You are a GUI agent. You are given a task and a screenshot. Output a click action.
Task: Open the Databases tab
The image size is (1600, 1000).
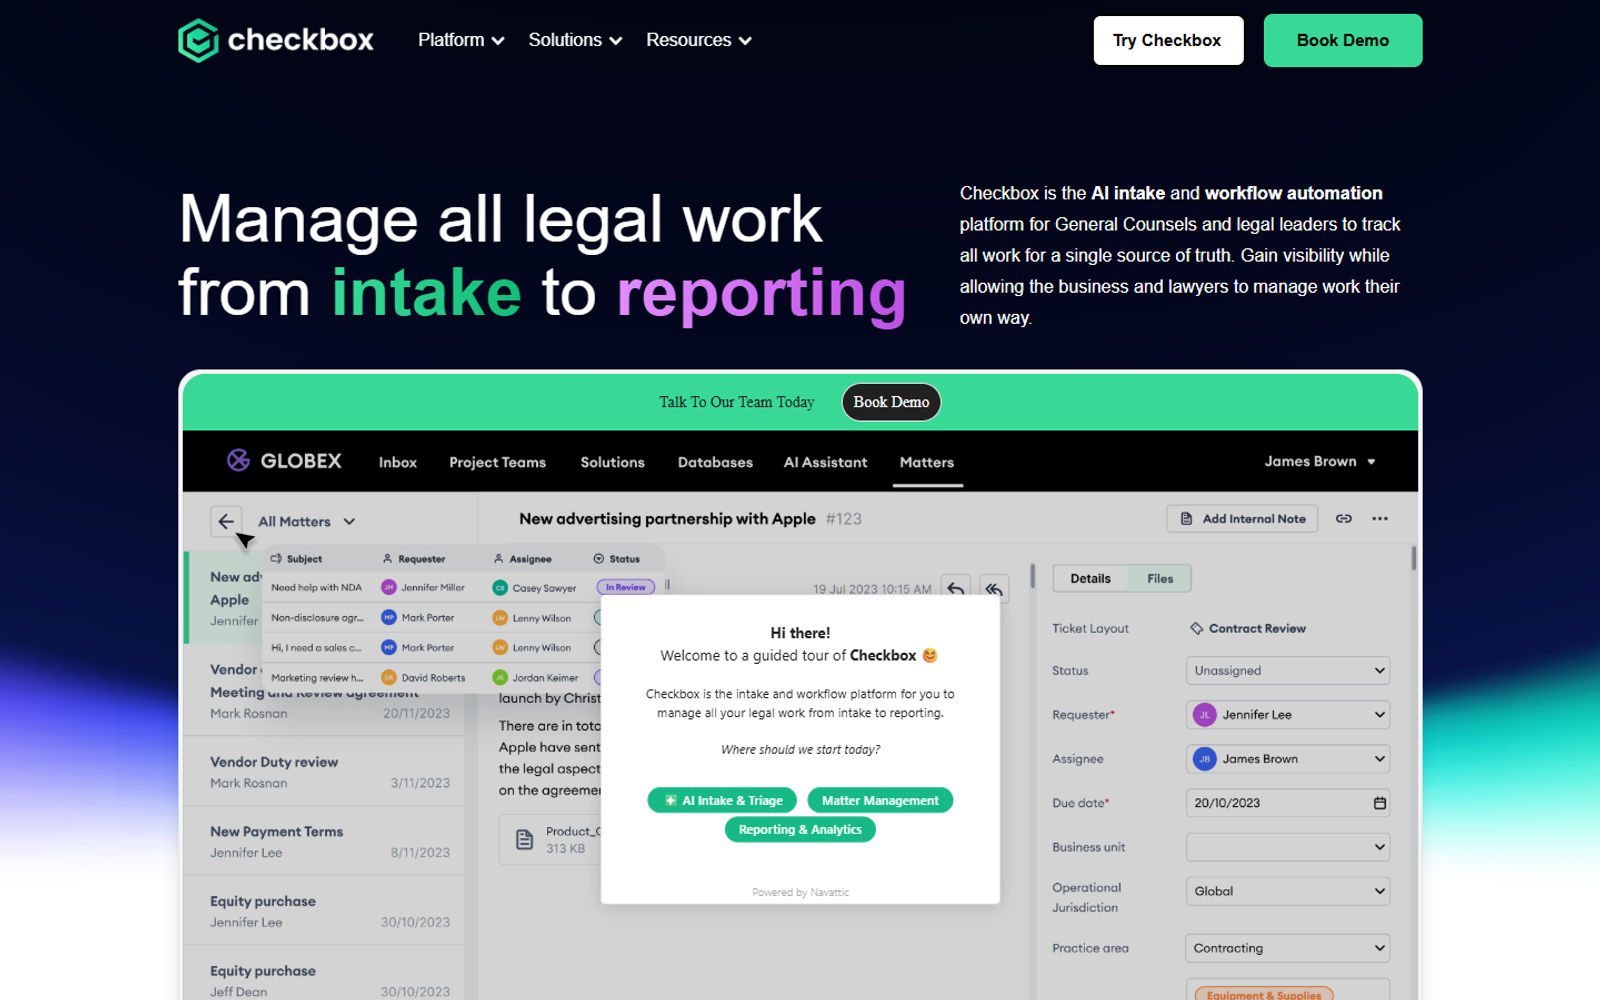click(x=715, y=462)
